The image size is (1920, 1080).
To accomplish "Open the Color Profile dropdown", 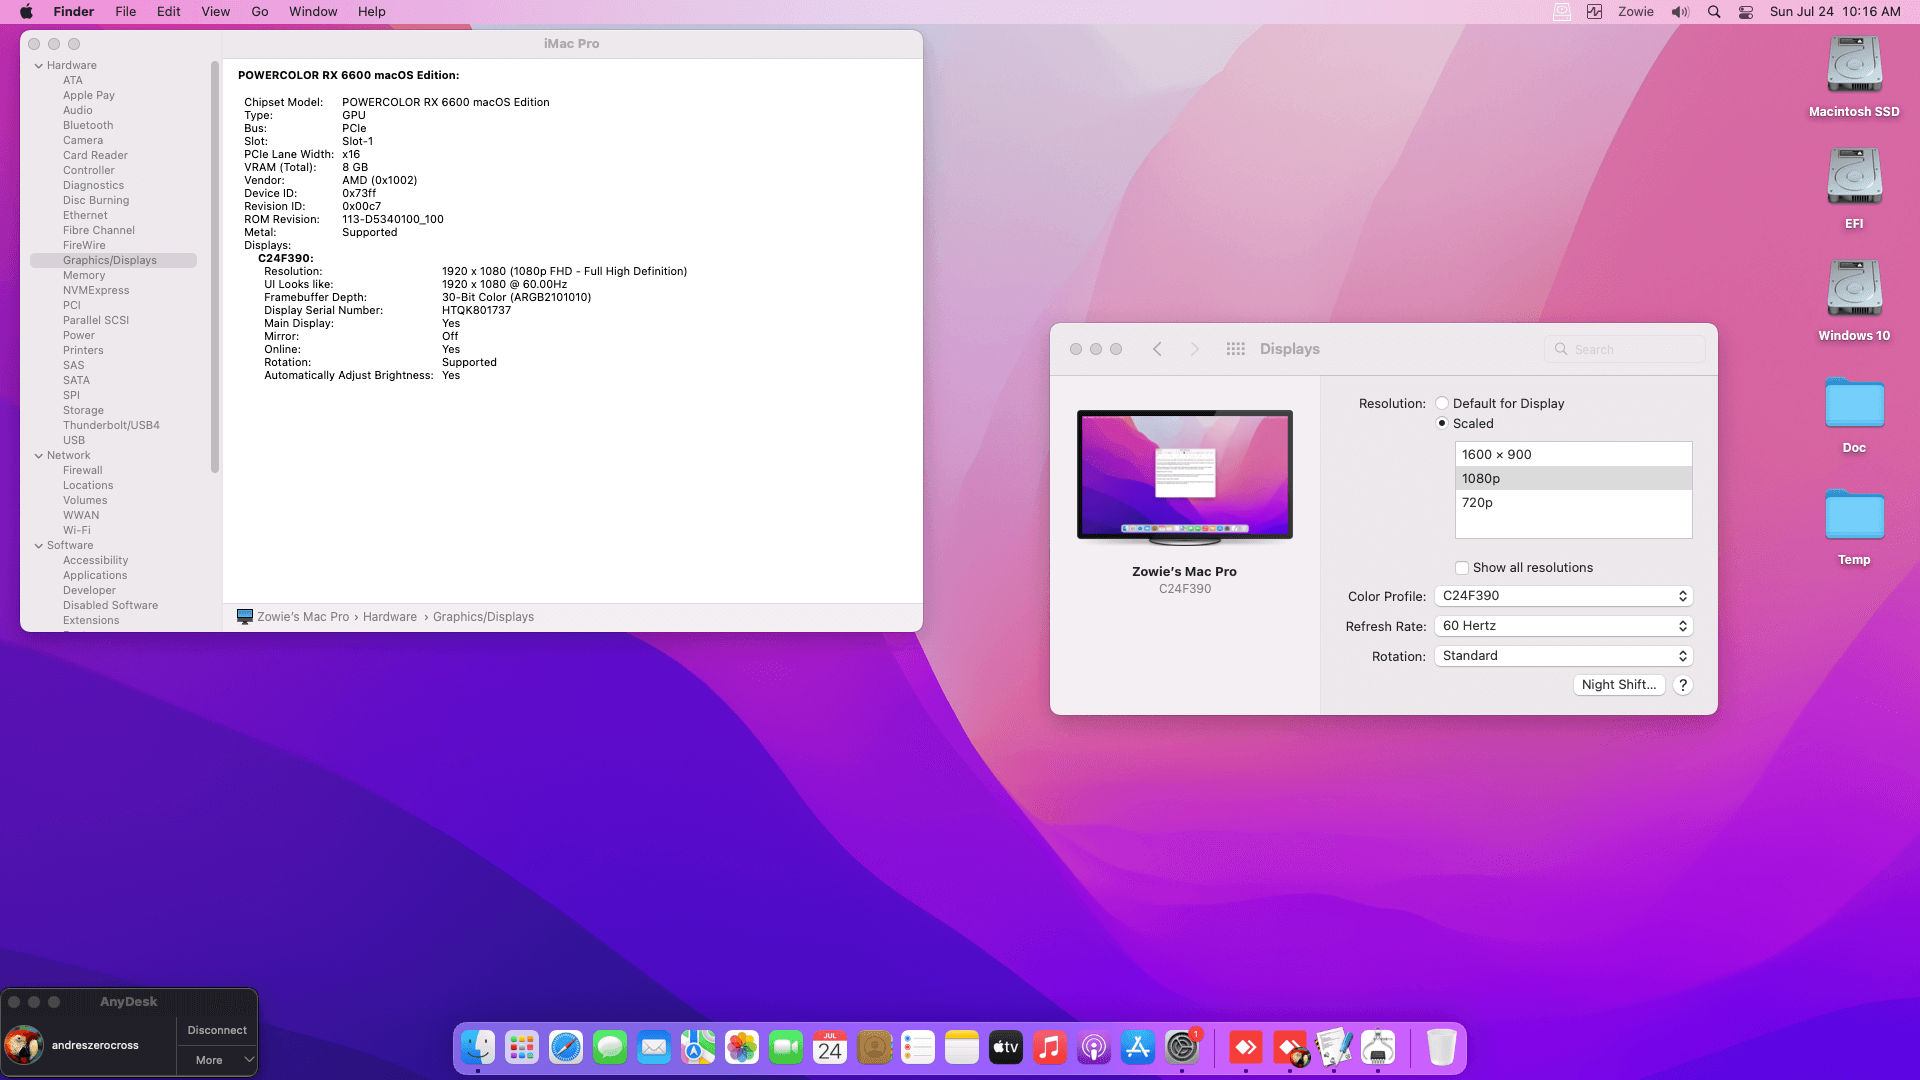I will pos(1563,596).
